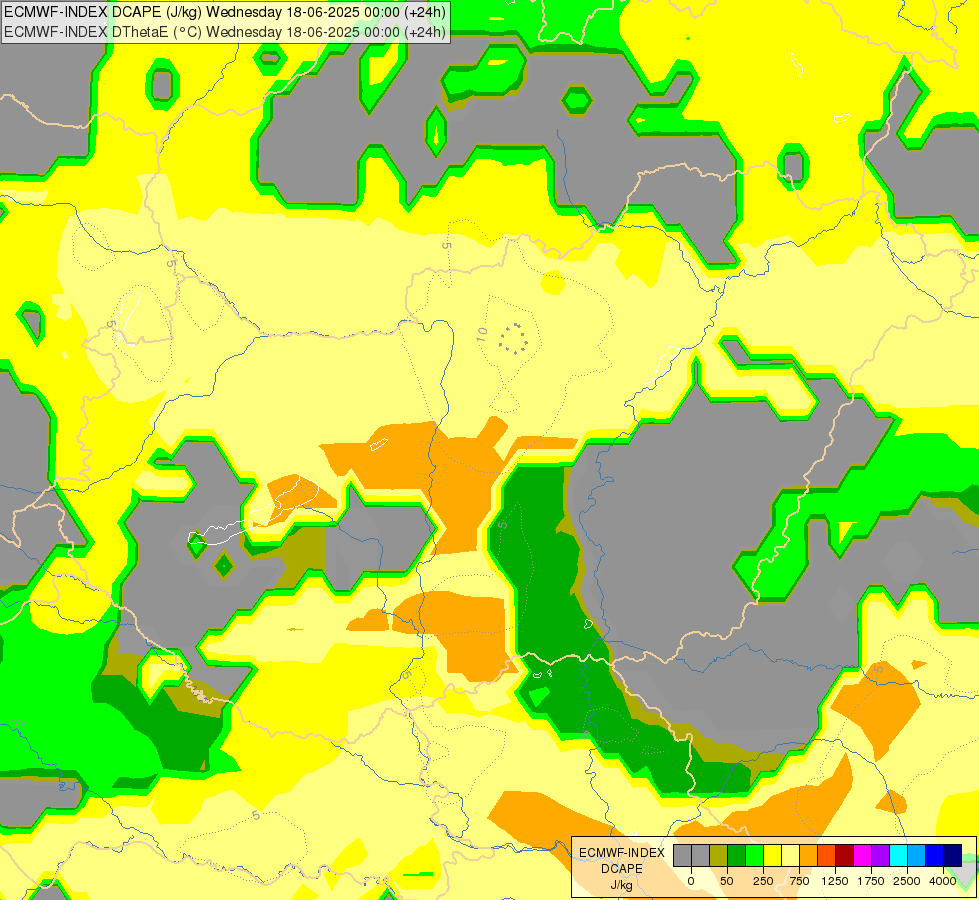Click the '1750' legend scale value
979x900 pixels.
click(871, 881)
